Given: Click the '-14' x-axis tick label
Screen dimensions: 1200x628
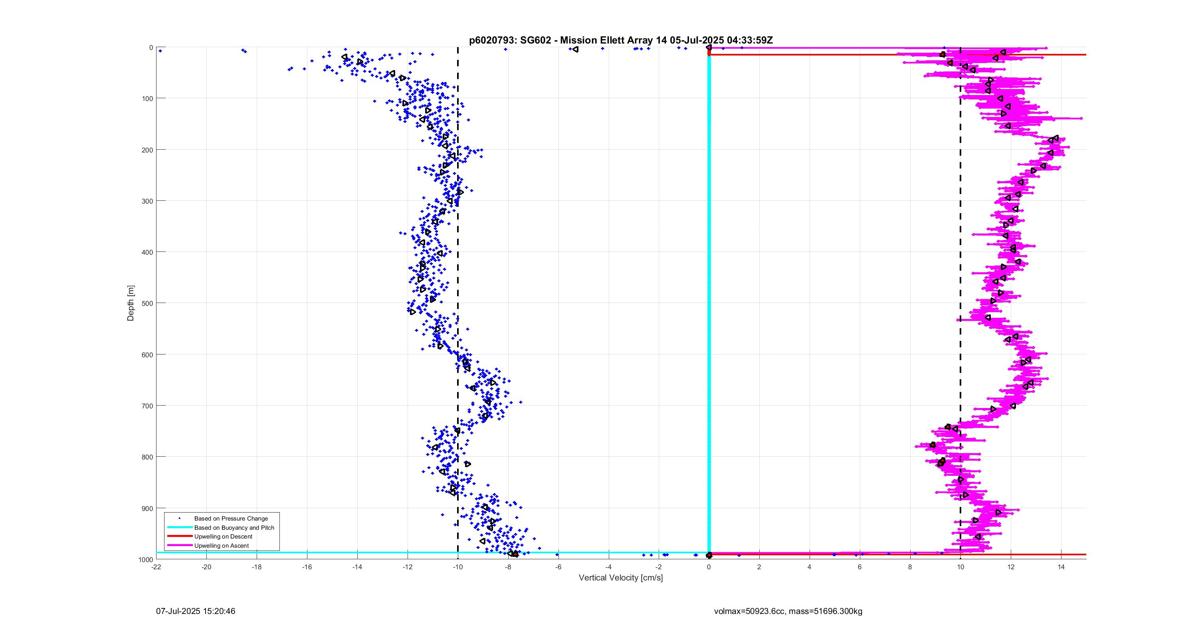Looking at the screenshot, I should [357, 567].
